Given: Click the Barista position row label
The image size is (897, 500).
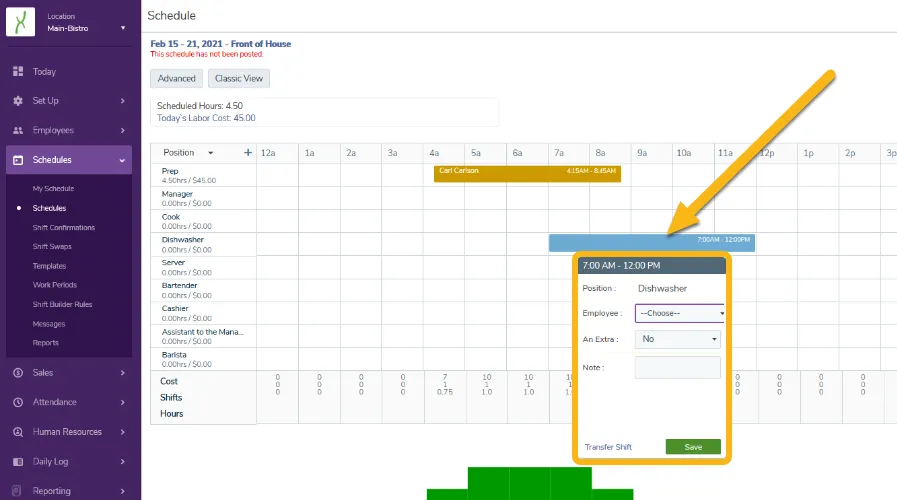Looking at the screenshot, I should pyautogui.click(x=174, y=355).
